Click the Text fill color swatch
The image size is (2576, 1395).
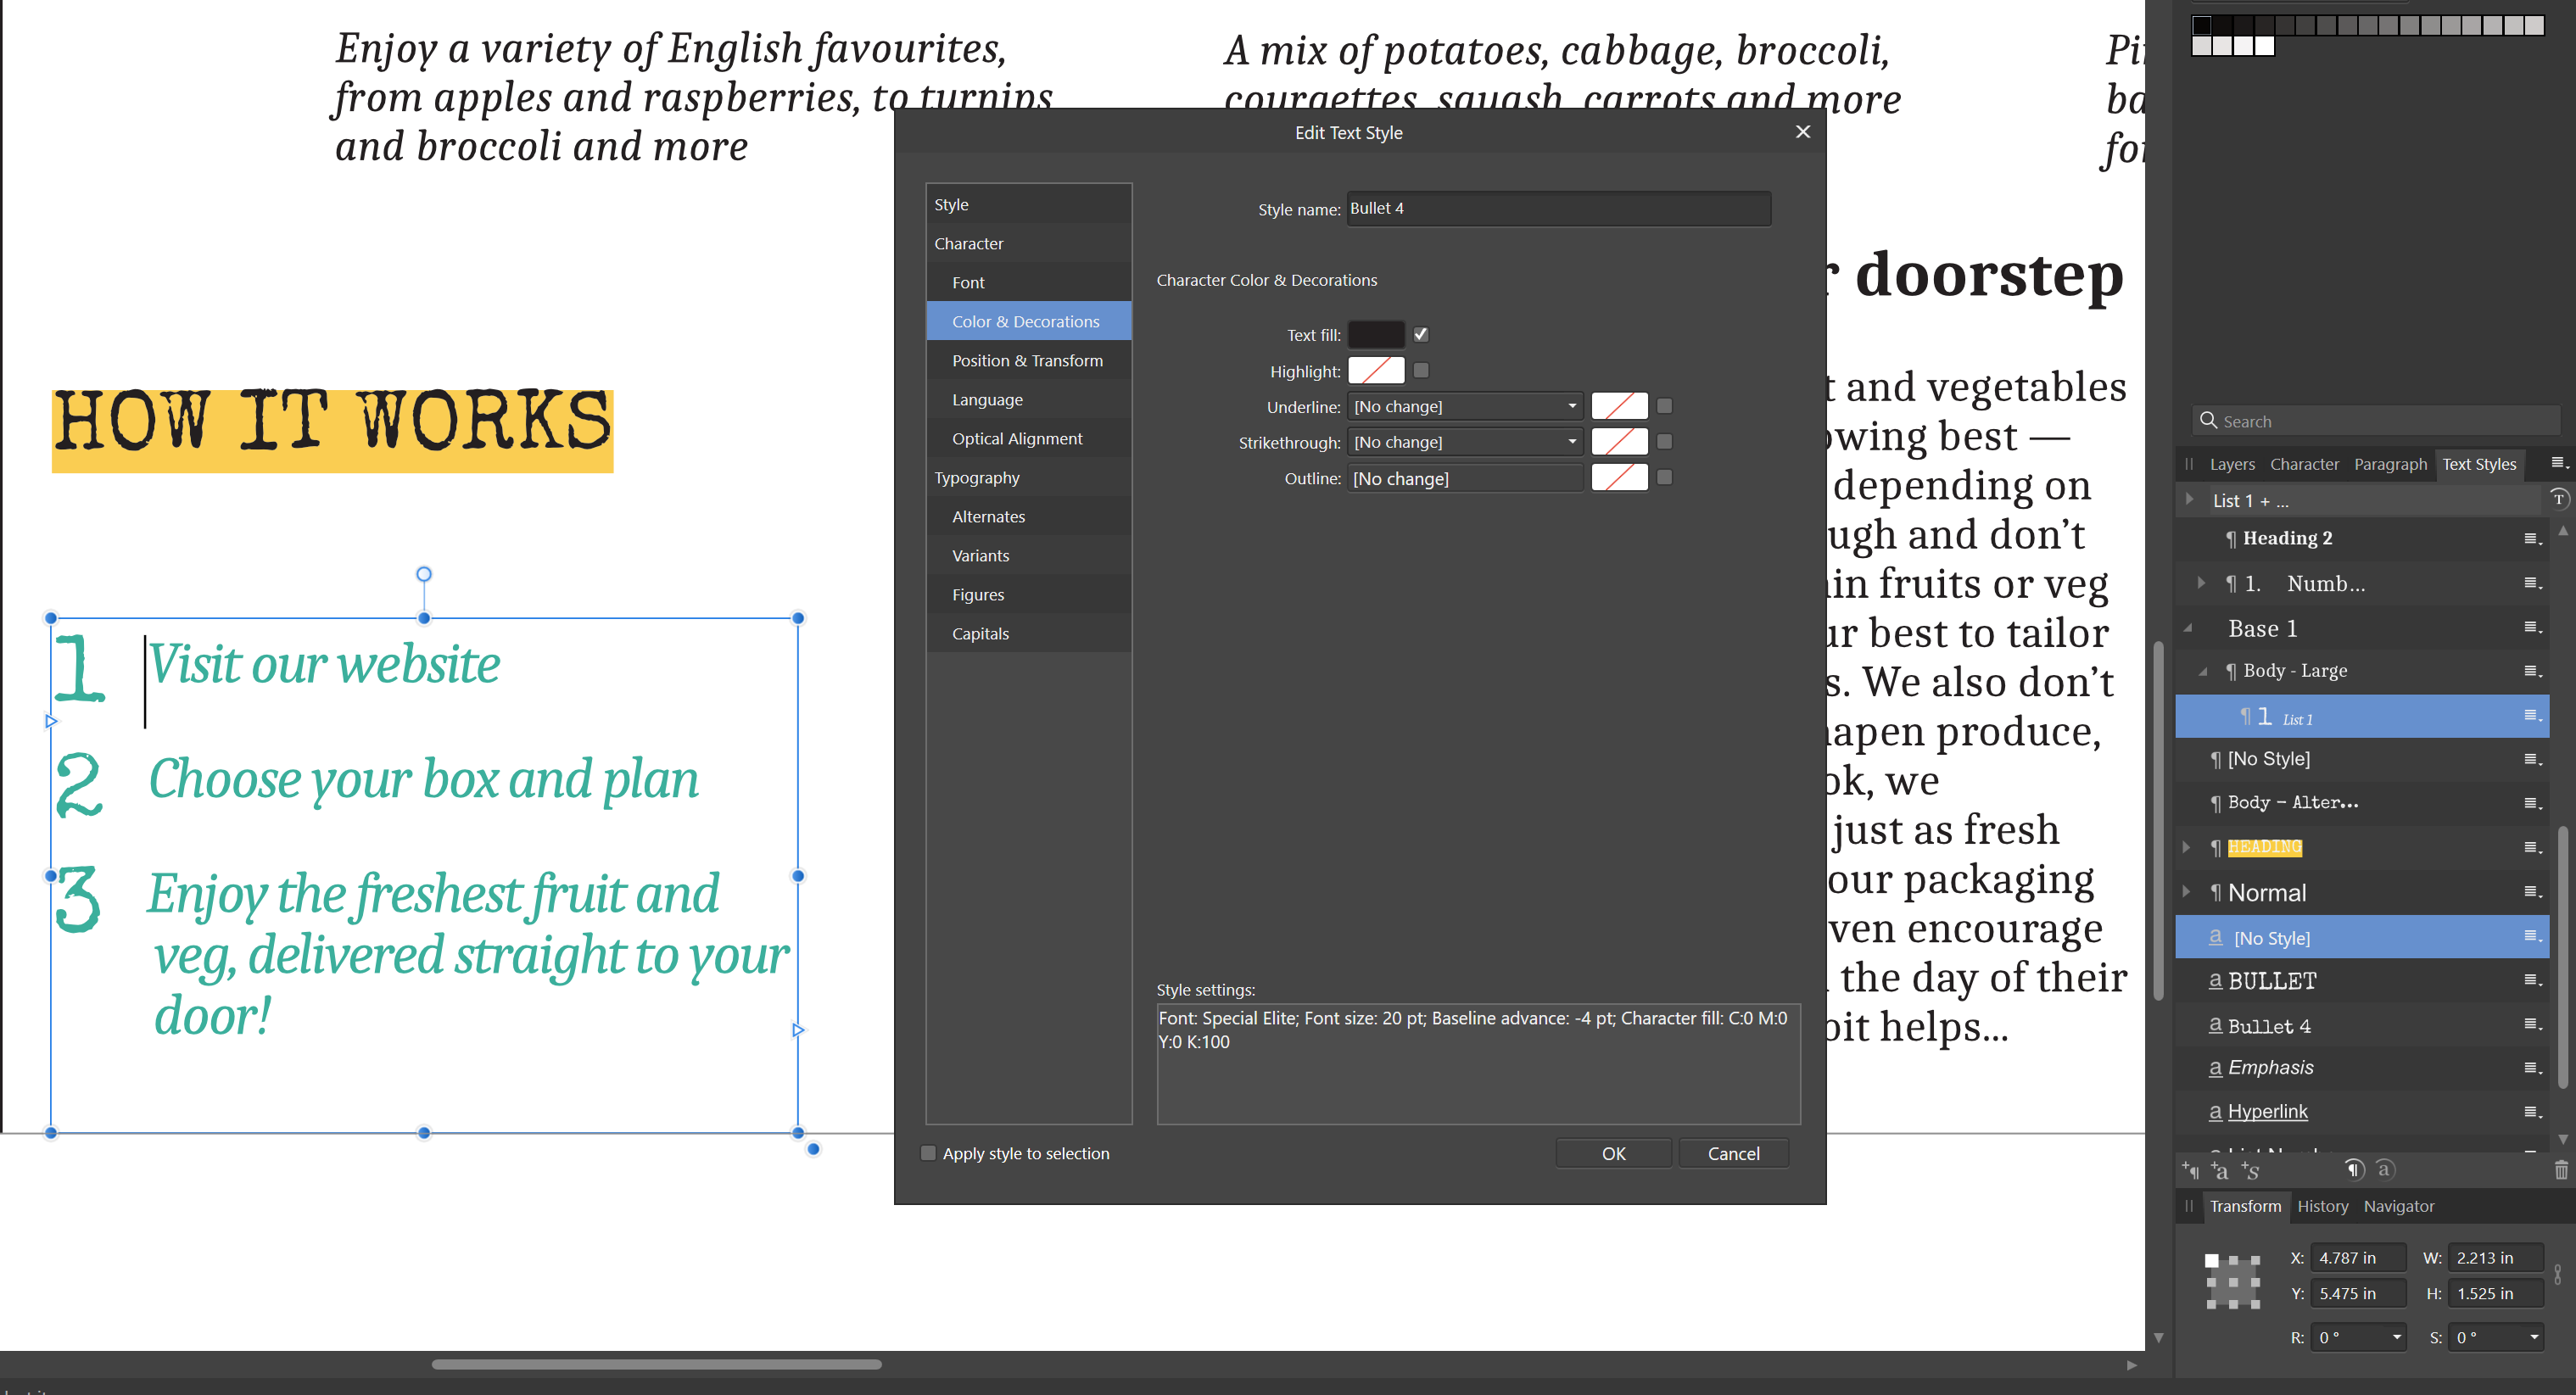click(x=1376, y=334)
